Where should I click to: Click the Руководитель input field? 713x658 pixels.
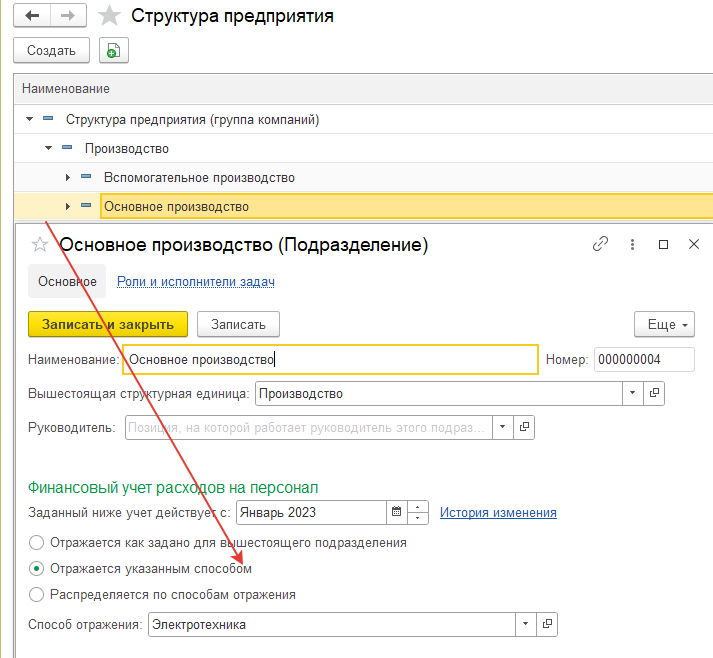pyautogui.click(x=309, y=427)
